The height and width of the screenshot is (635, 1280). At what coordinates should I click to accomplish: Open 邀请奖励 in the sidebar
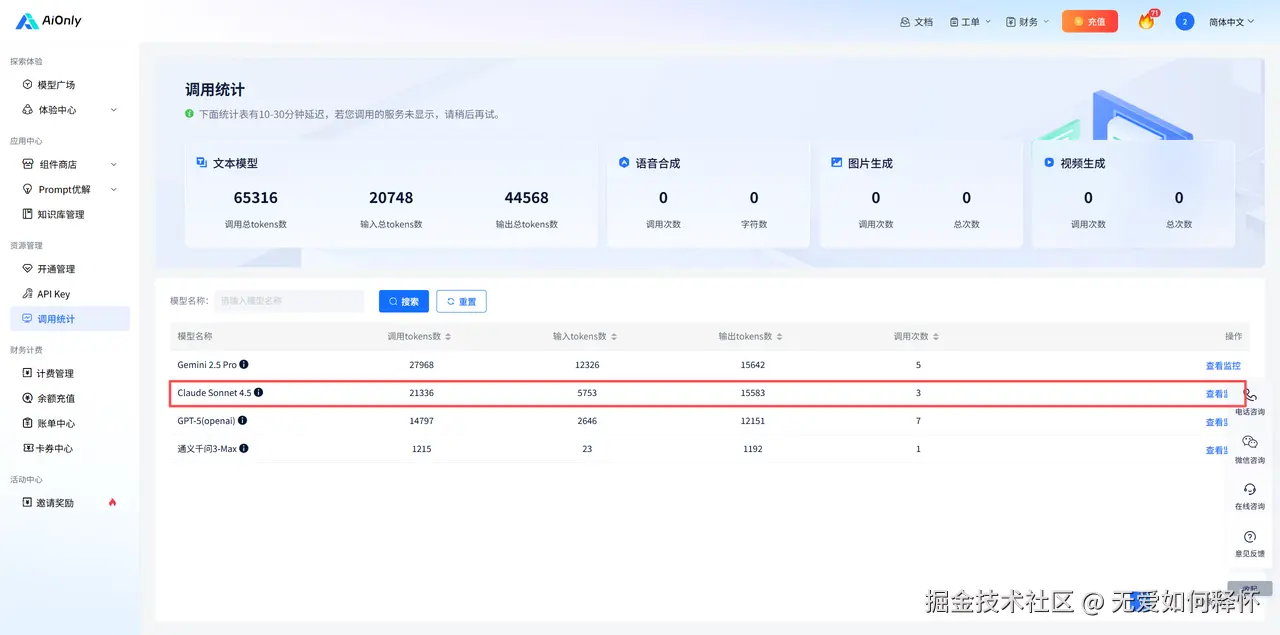click(49, 503)
